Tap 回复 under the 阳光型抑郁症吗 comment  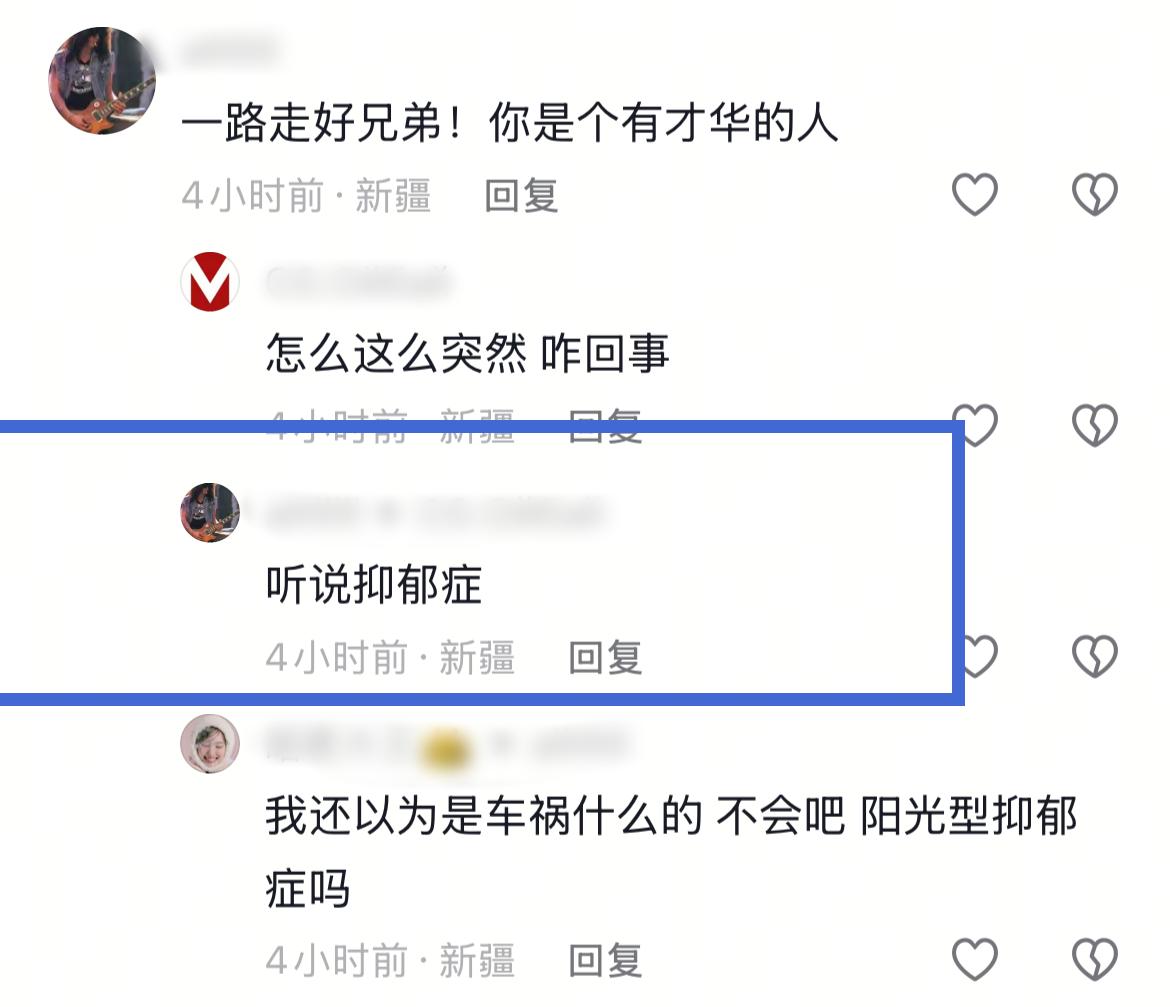click(604, 960)
